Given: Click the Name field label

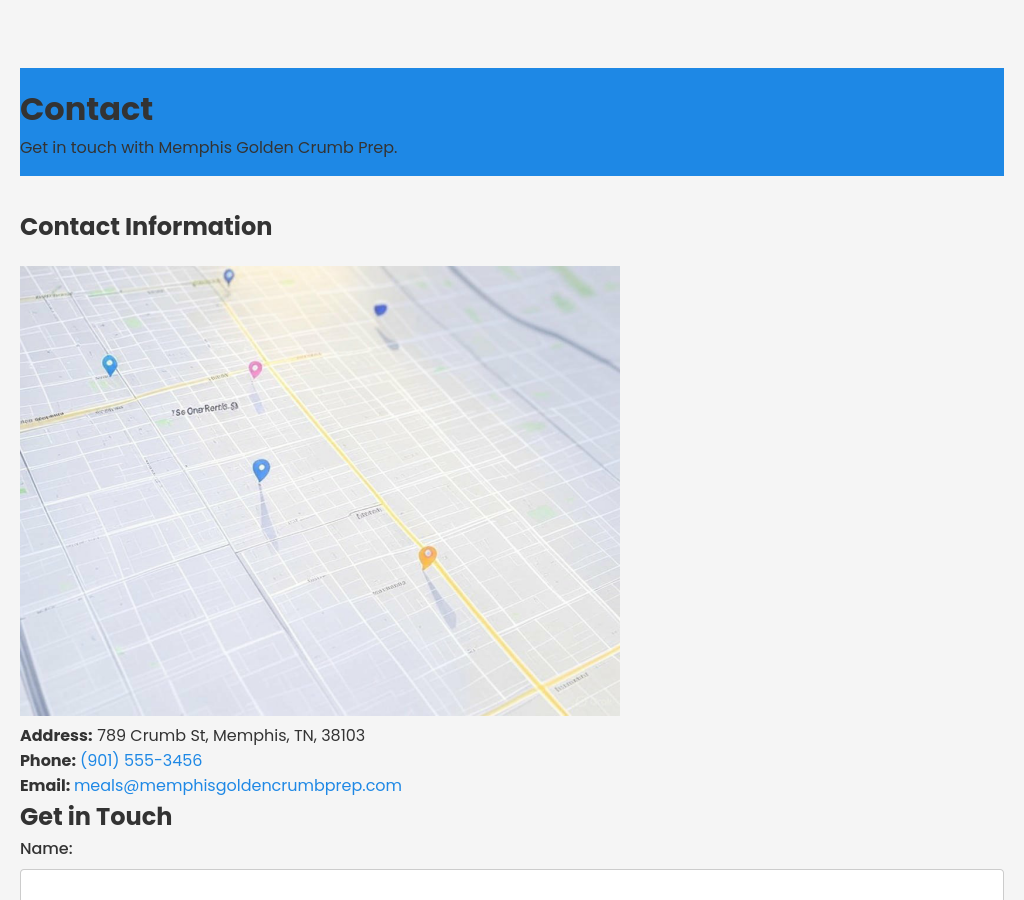Looking at the screenshot, I should point(46,849).
